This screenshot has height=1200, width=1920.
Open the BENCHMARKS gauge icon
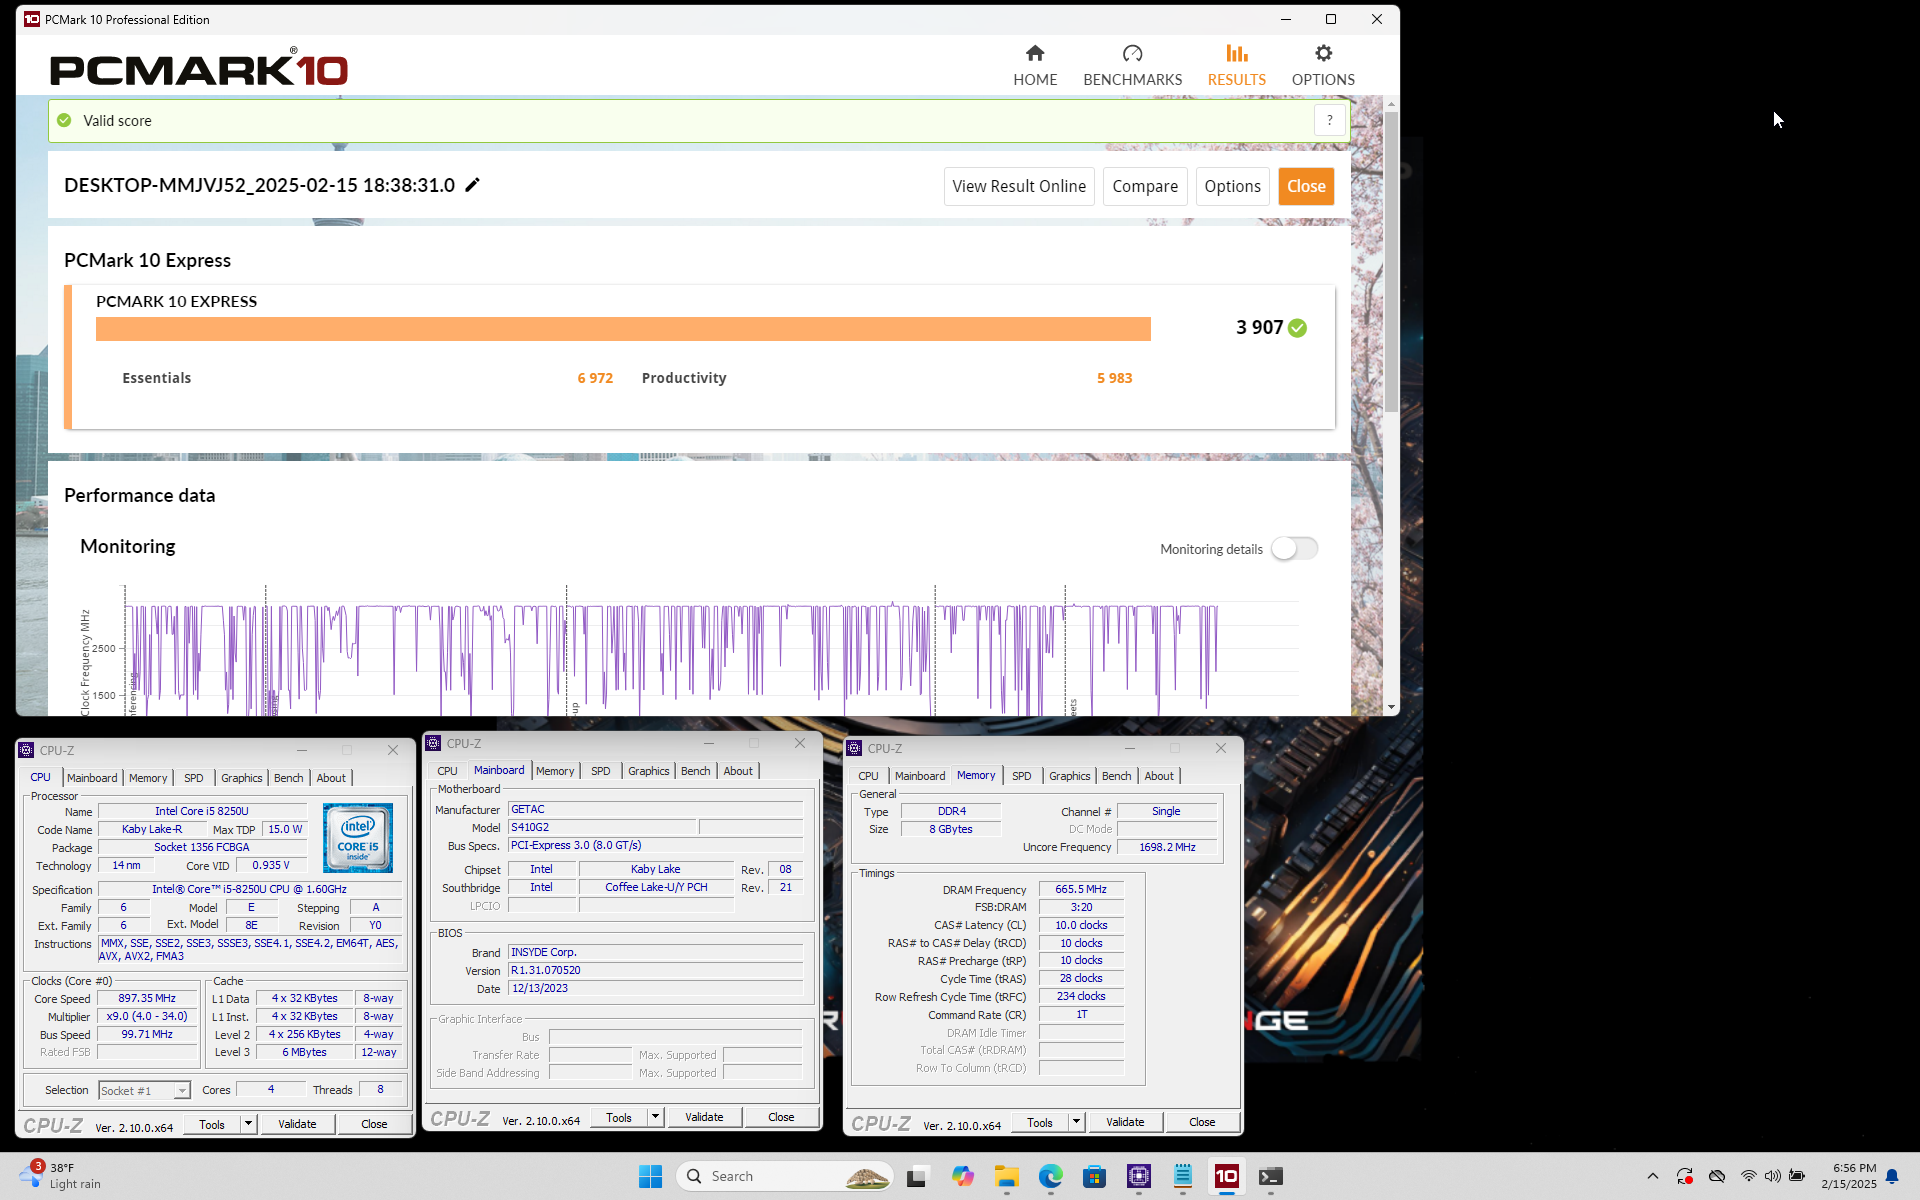(x=1132, y=53)
